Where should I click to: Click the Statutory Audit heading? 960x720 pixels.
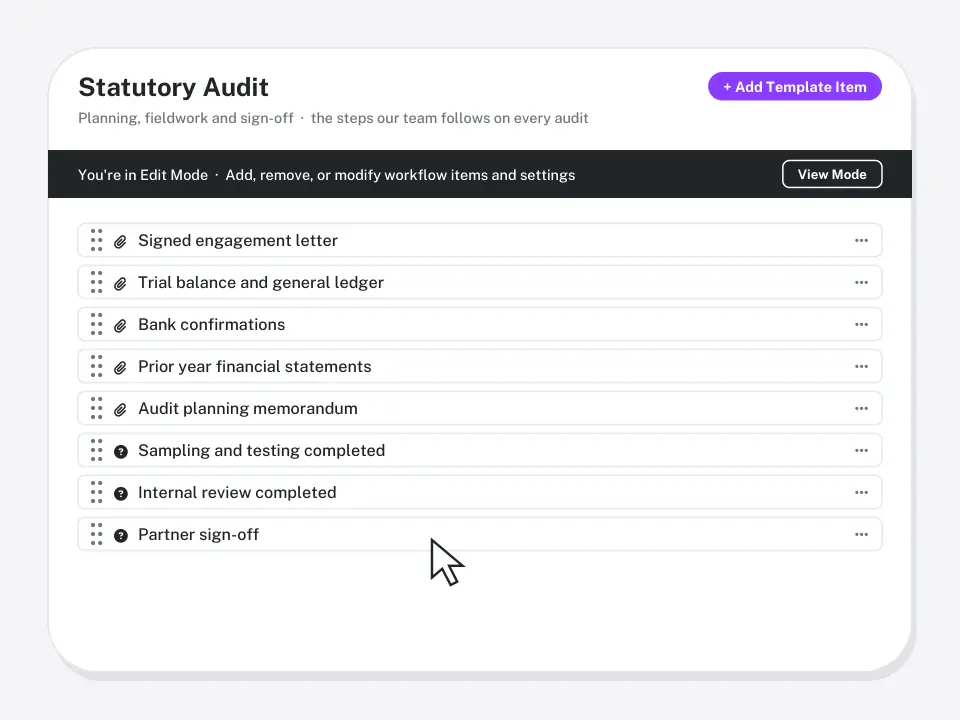point(173,87)
